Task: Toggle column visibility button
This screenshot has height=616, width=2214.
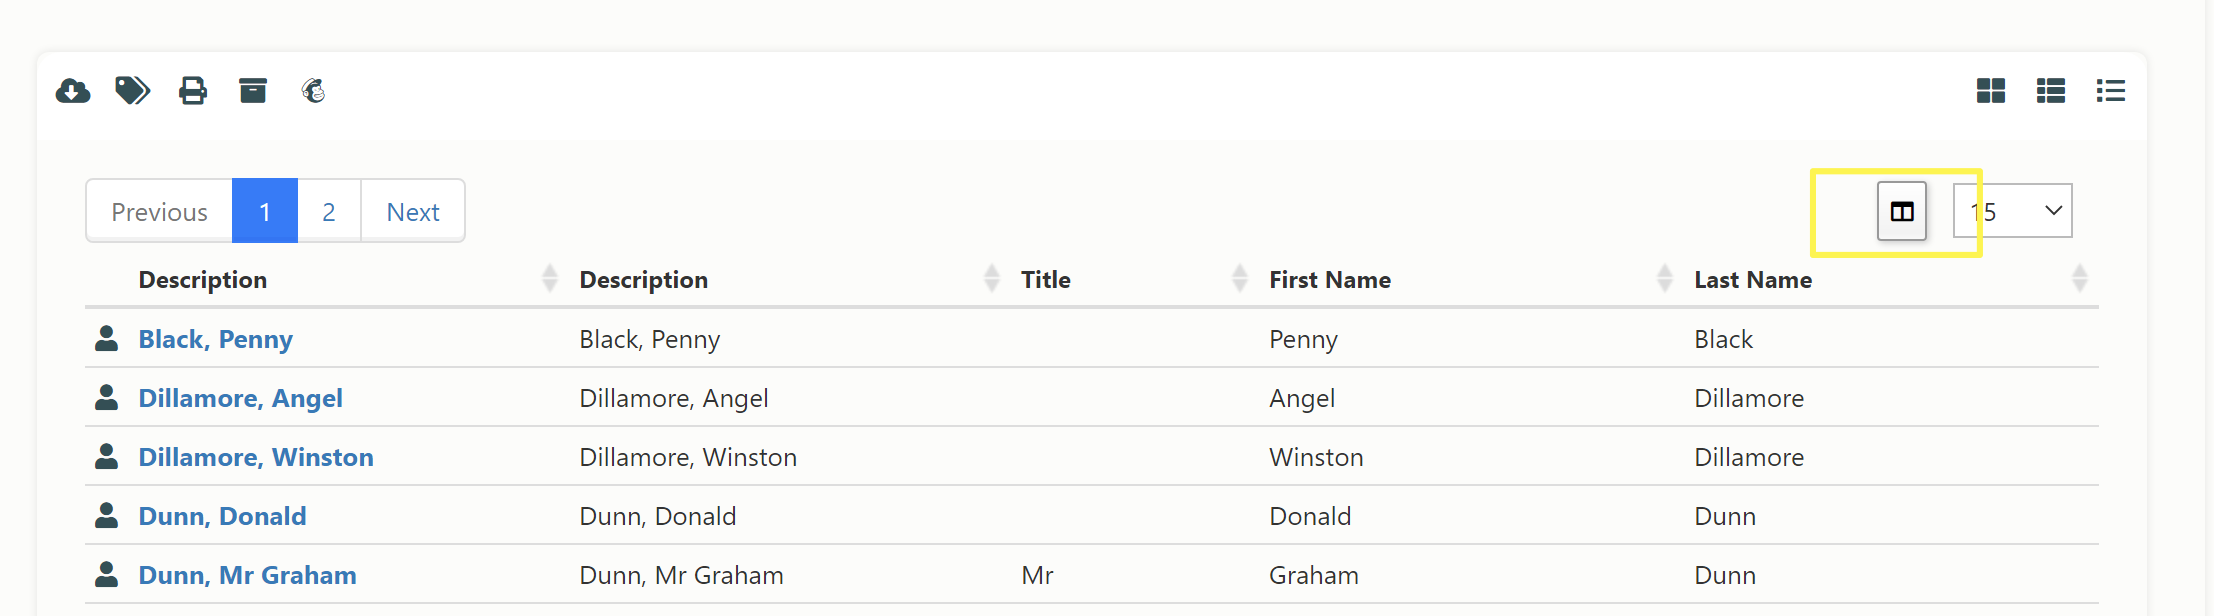Action: (x=1902, y=211)
